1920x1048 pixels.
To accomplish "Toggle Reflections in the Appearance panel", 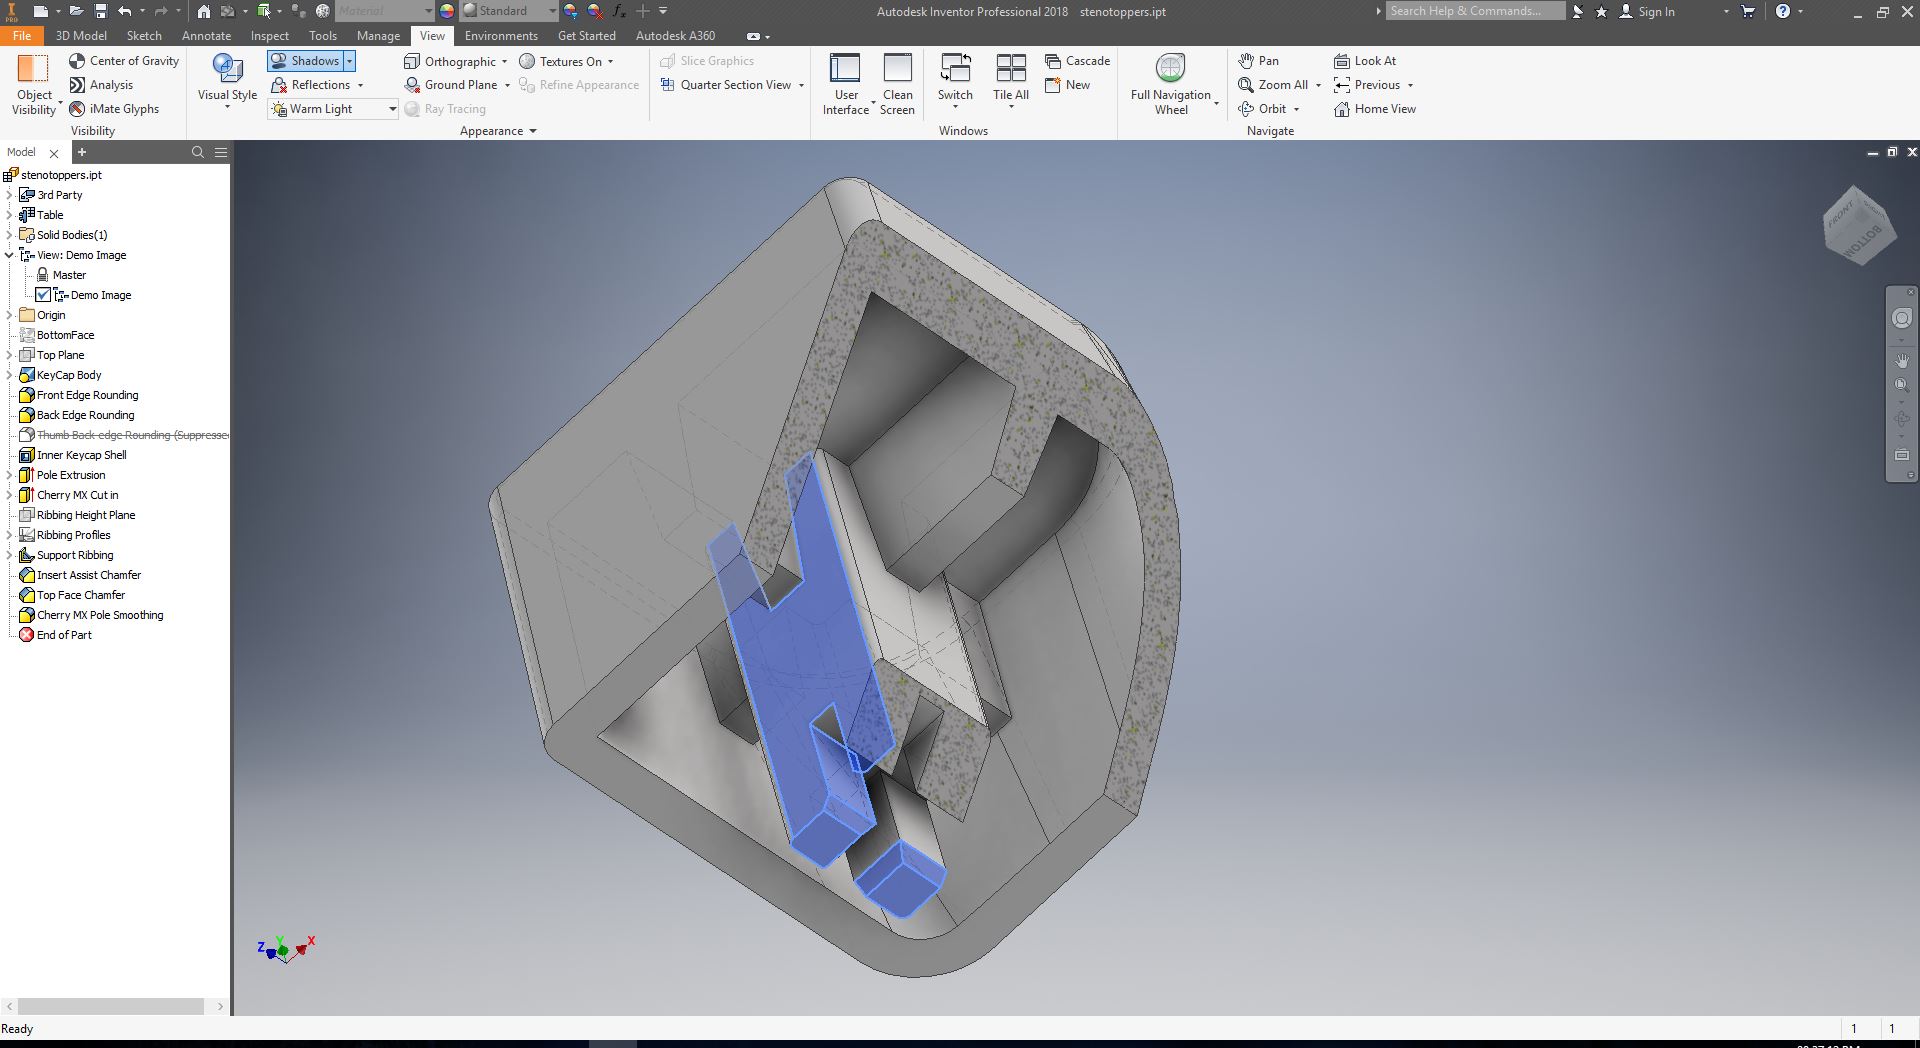I will (x=310, y=85).
